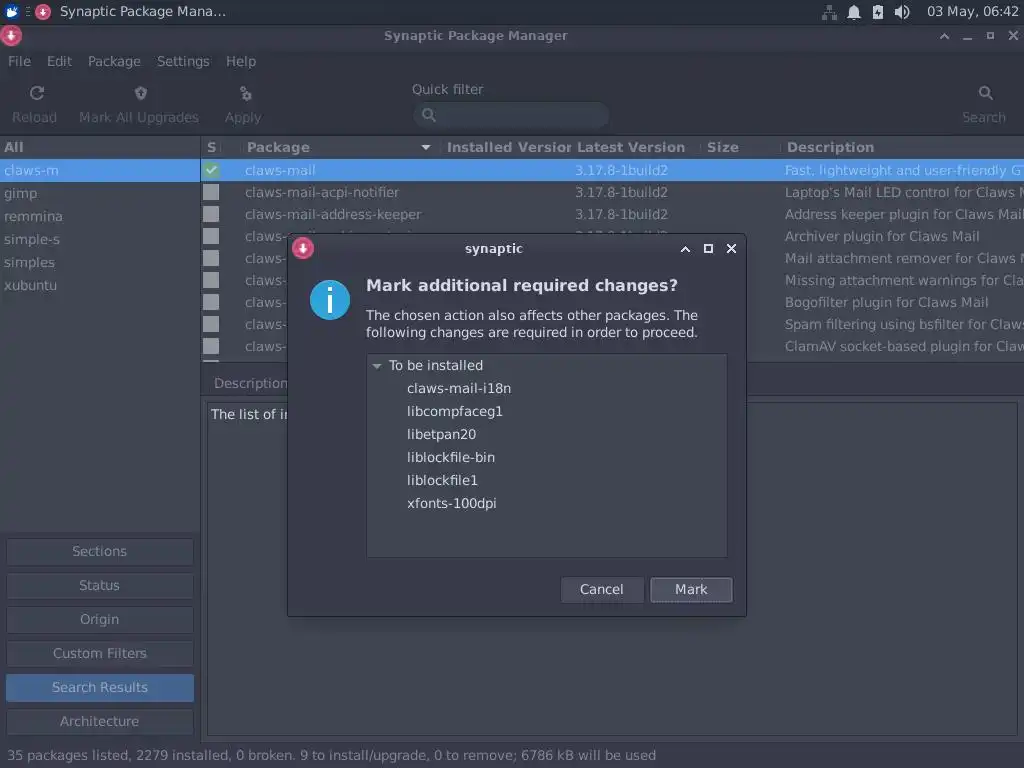Select remmina in the search history list
The image size is (1024, 768).
click(100, 216)
